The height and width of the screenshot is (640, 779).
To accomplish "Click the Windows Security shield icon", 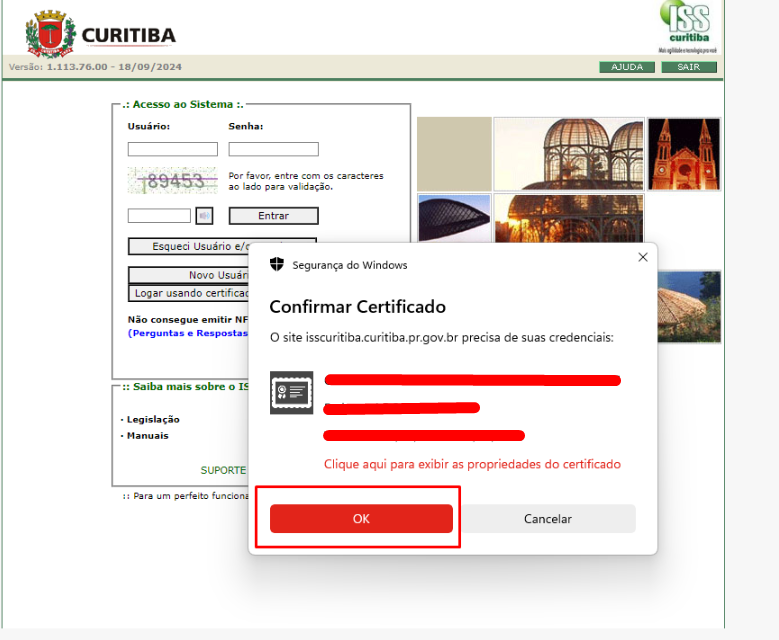I will (x=277, y=264).
